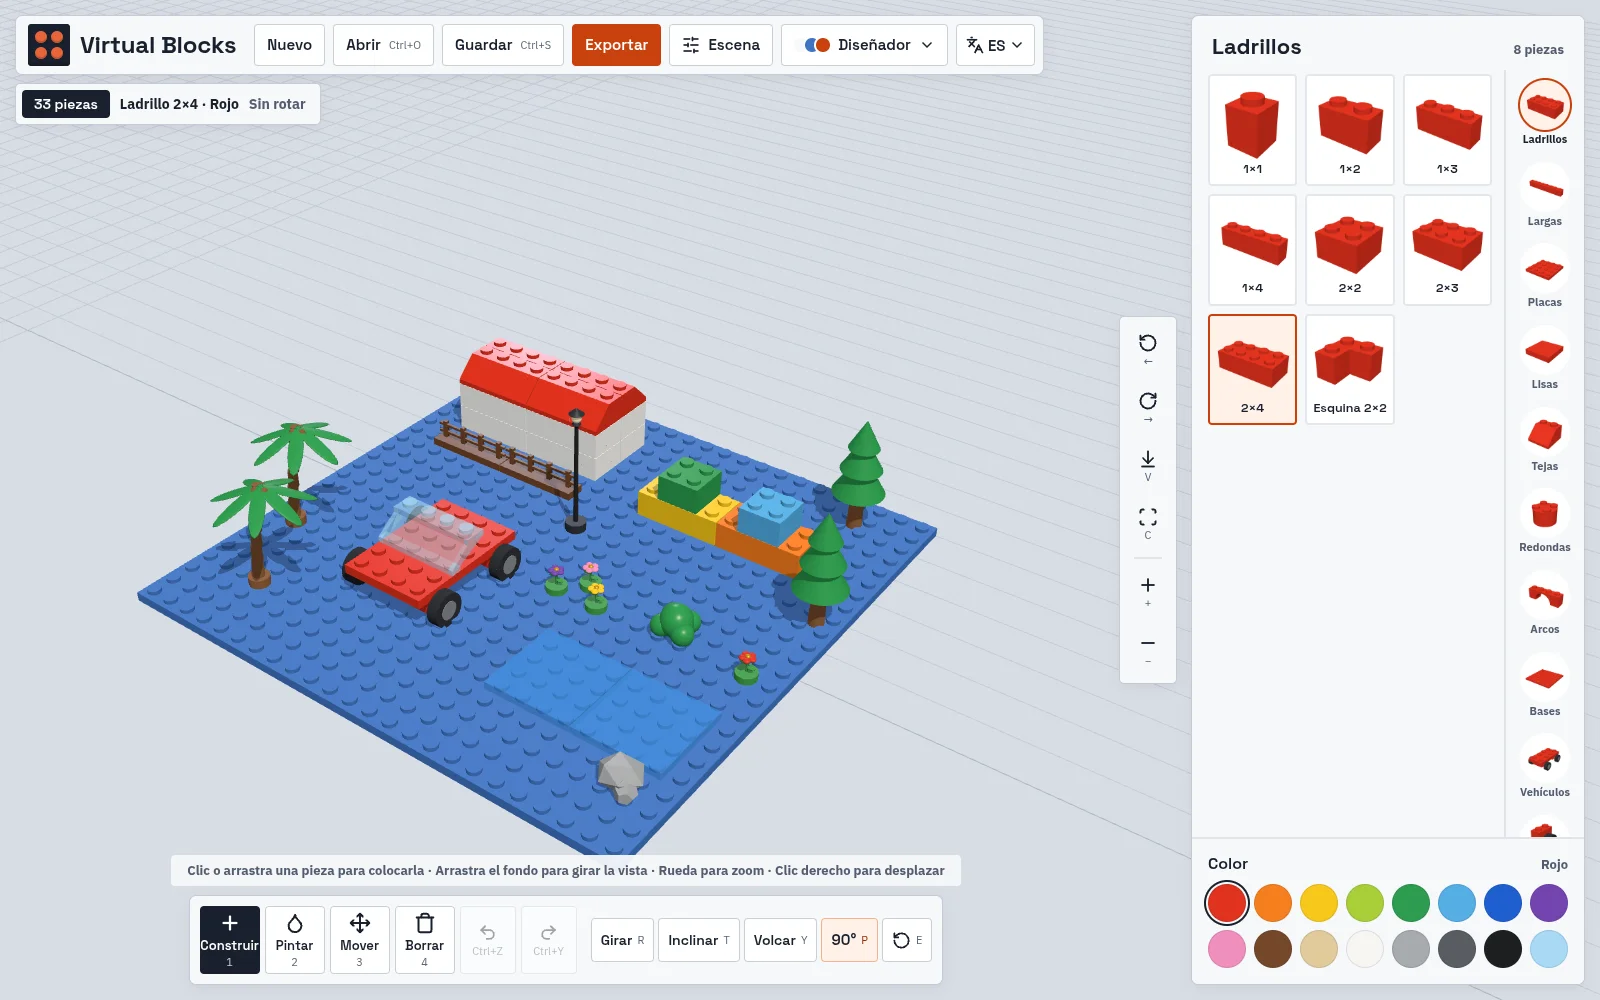
Task: Switch to the Pintar tool
Action: tap(295, 940)
